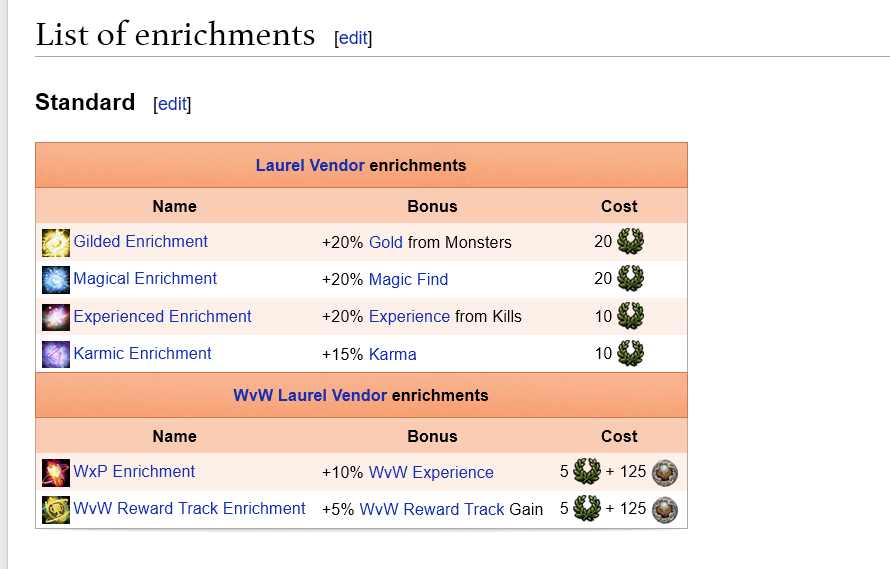Follow the WvW Experience link
890x569 pixels.
click(431, 472)
